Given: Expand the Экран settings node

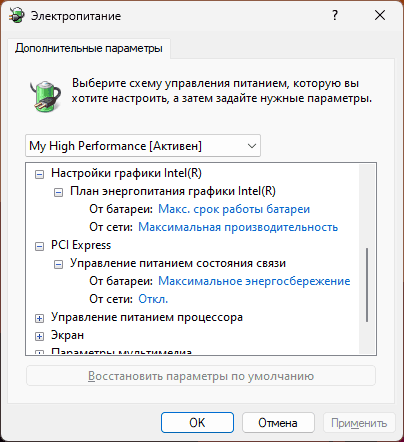Looking at the screenshot, I should click(x=39, y=336).
